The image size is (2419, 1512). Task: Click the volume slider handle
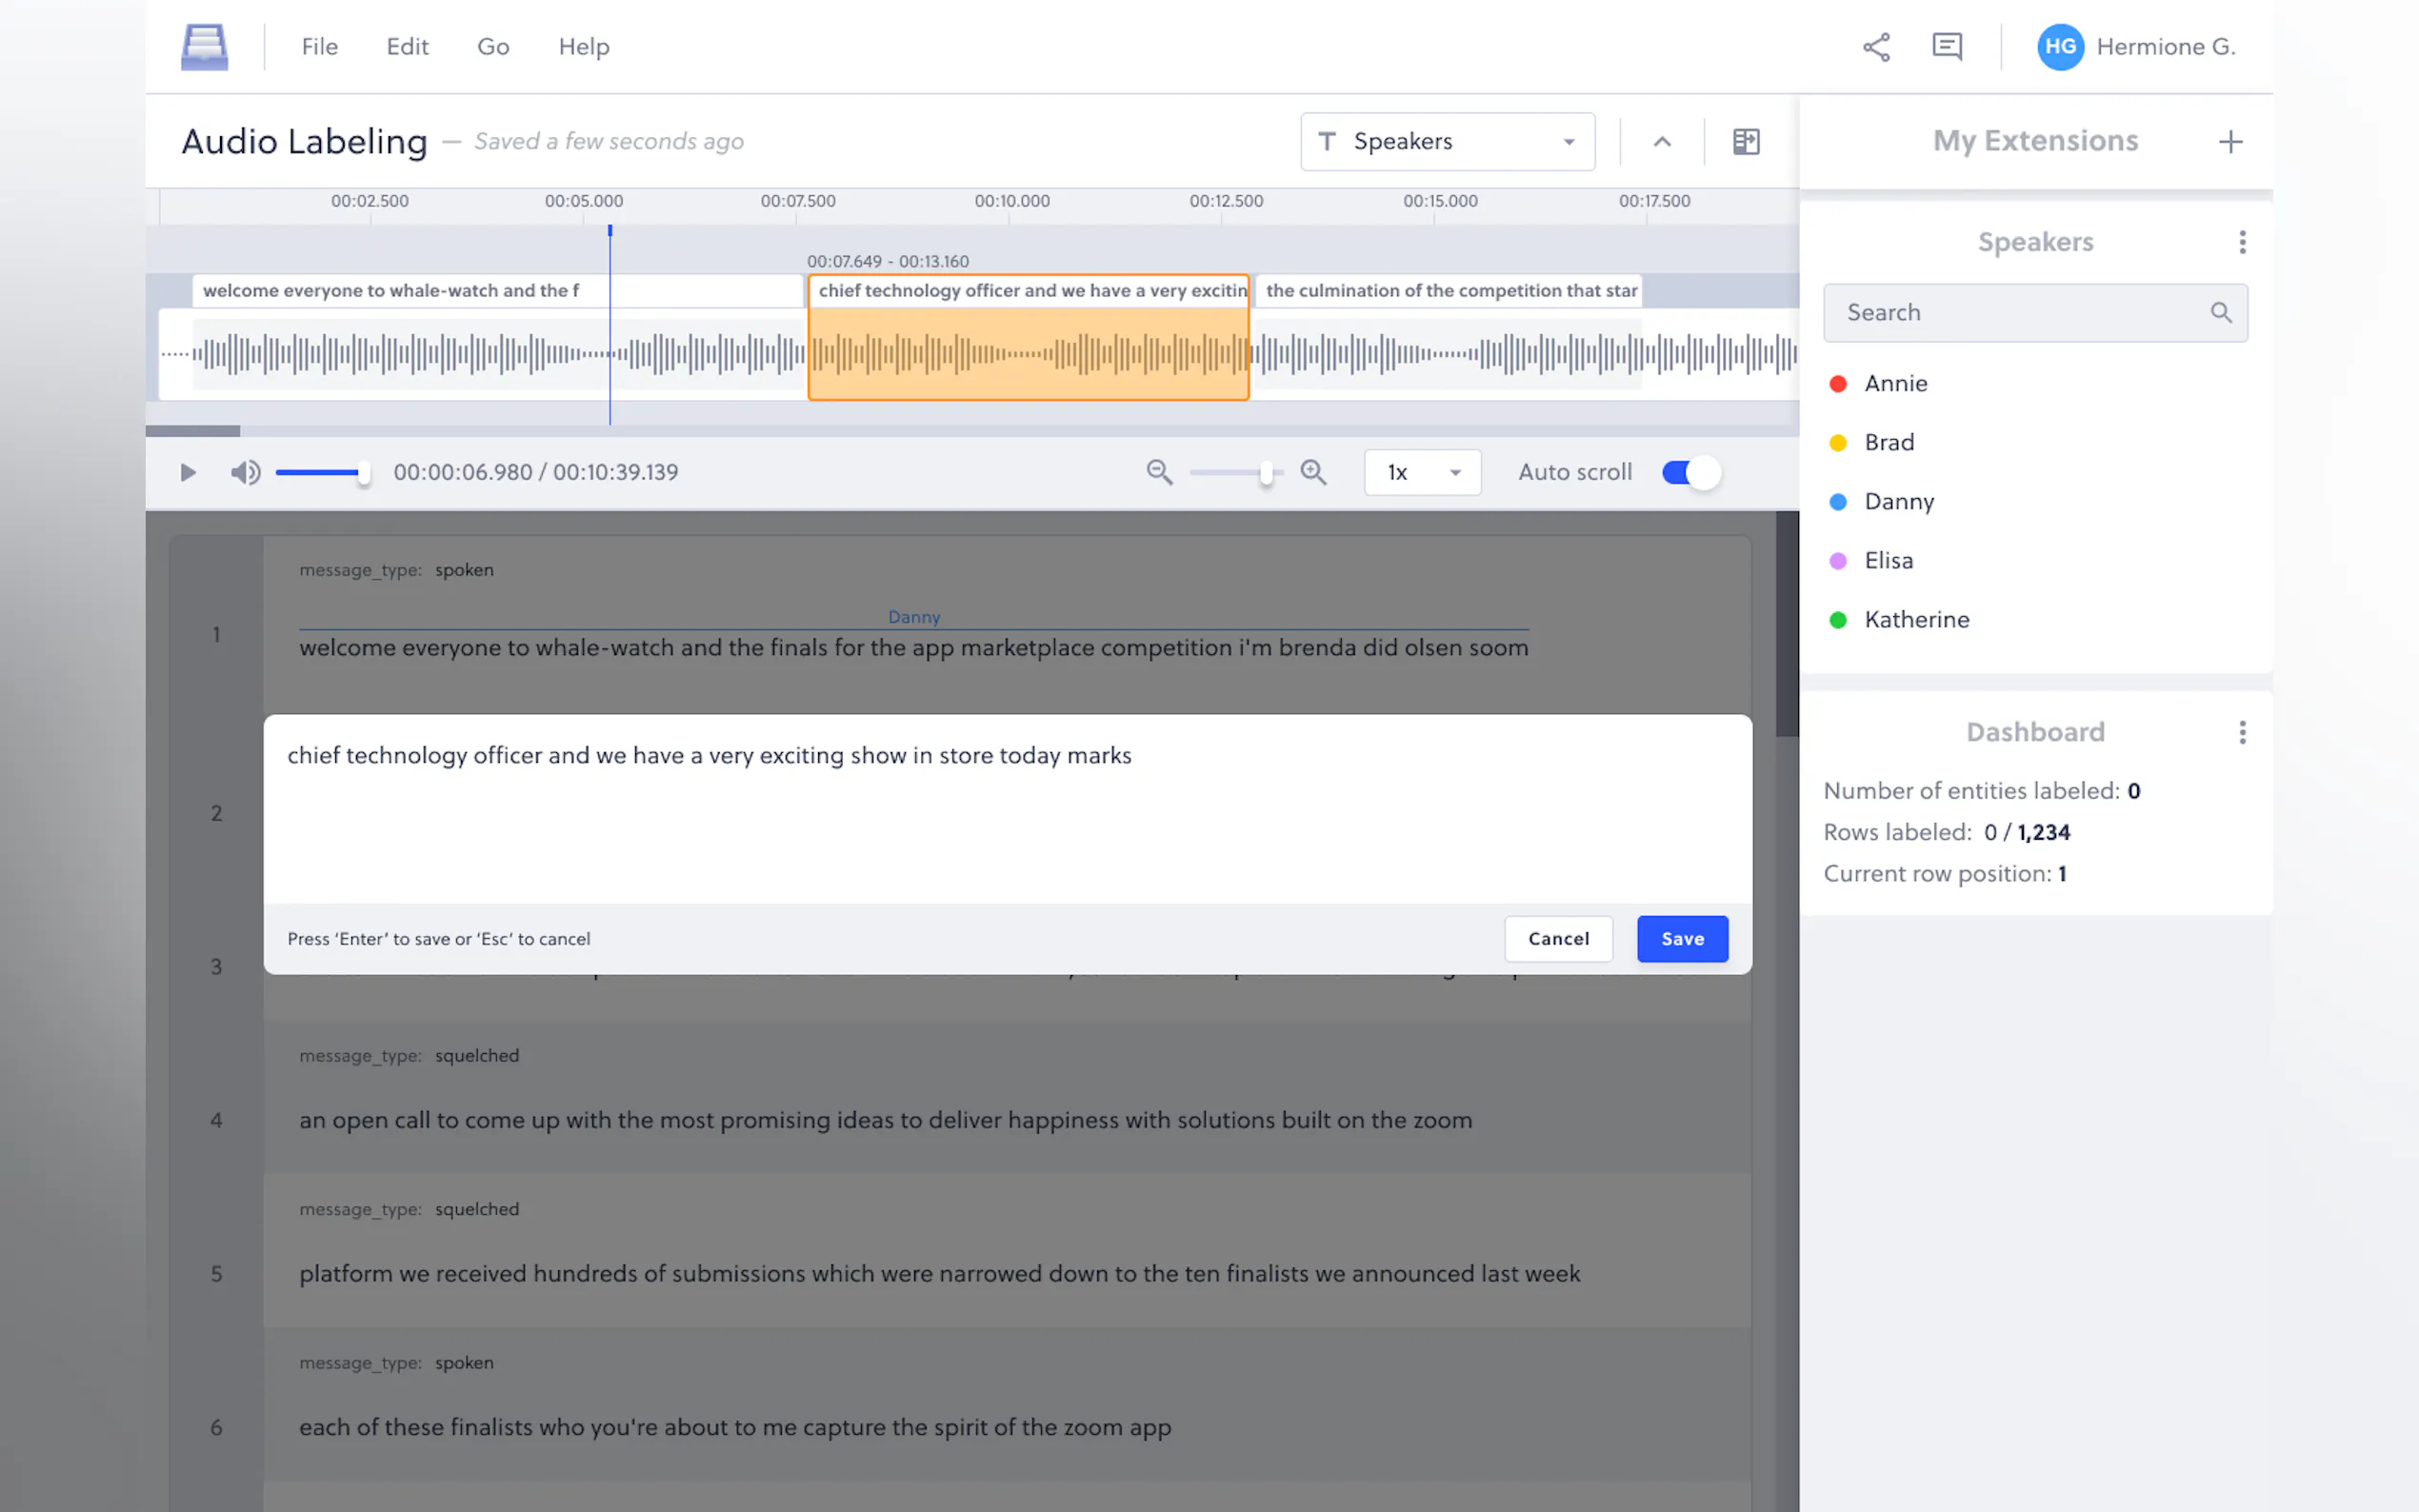(x=364, y=472)
